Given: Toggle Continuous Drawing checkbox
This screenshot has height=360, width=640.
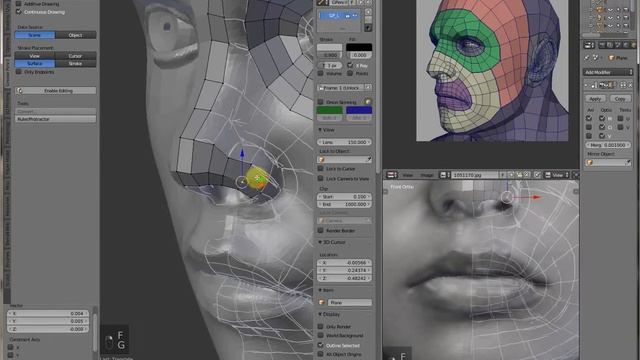Looking at the screenshot, I should pos(18,12).
